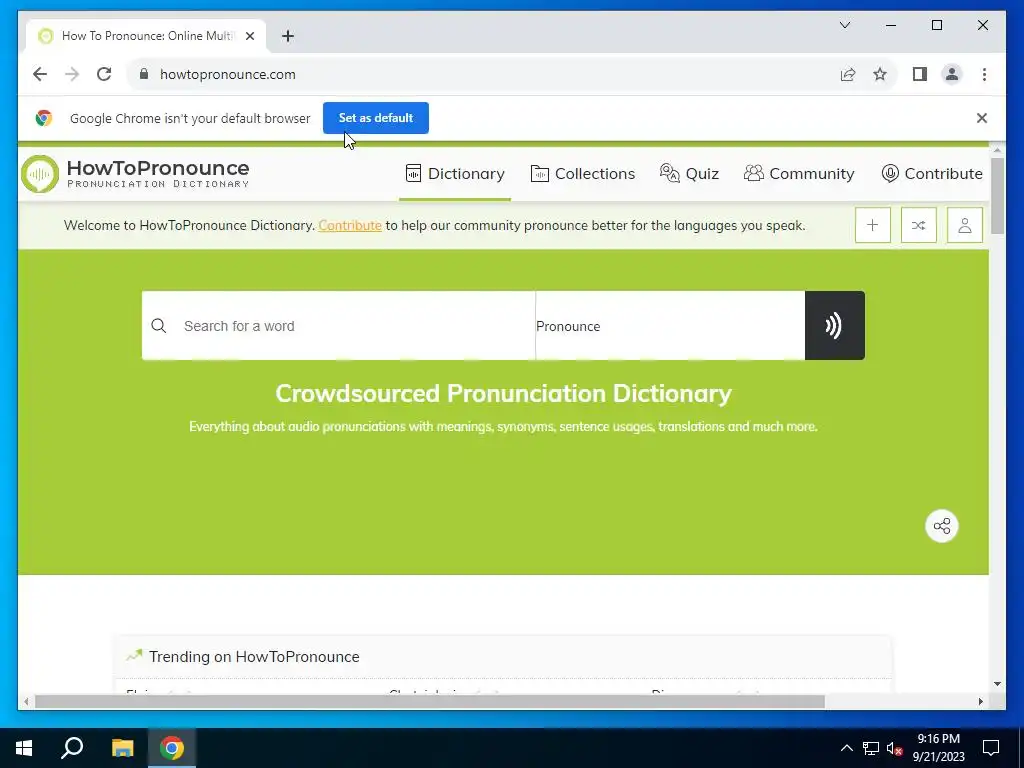Click the scroll down arrow of page
The height and width of the screenshot is (768, 1024).
997,684
